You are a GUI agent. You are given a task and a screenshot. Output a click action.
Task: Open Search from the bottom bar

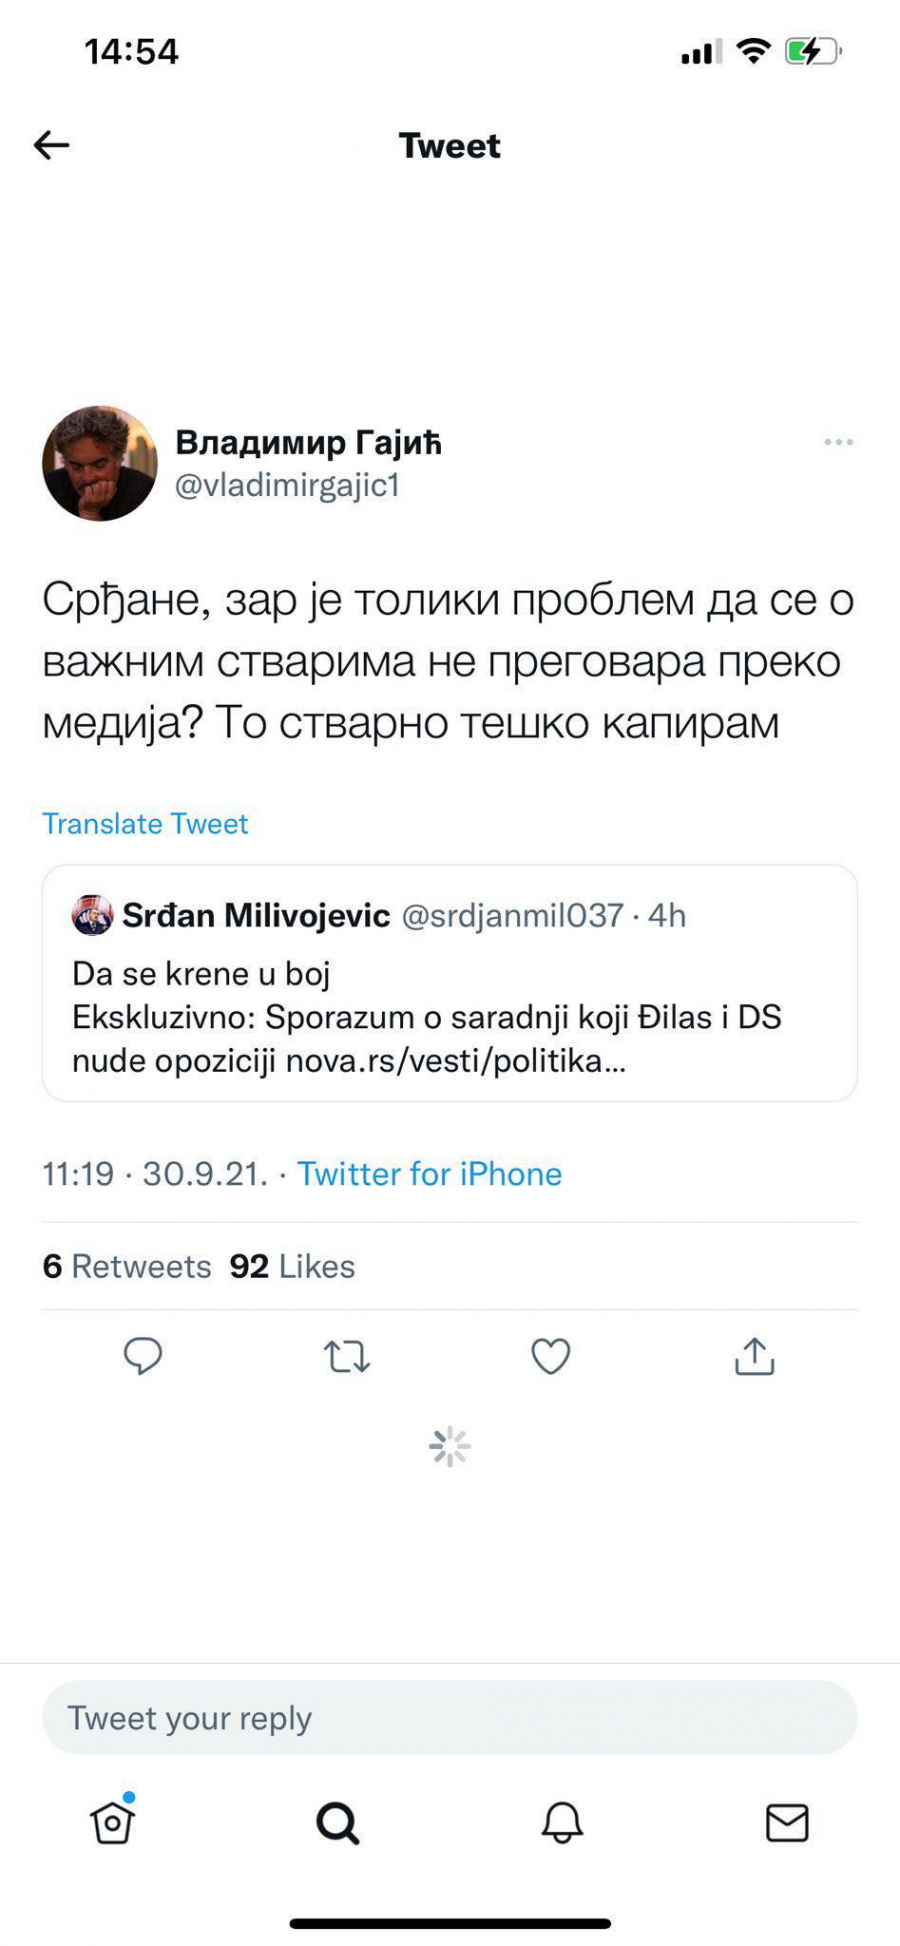[x=338, y=1822]
